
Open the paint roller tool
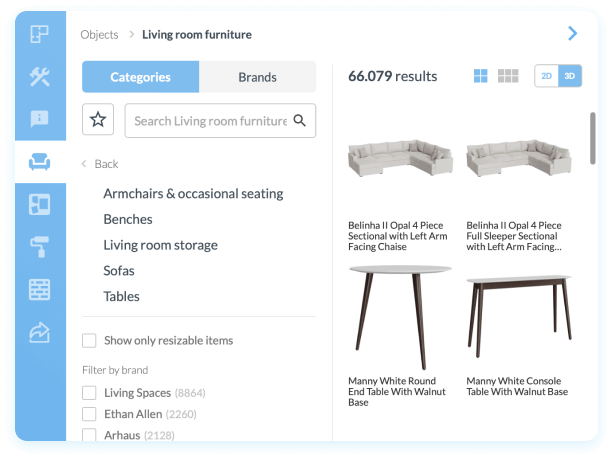[40, 247]
